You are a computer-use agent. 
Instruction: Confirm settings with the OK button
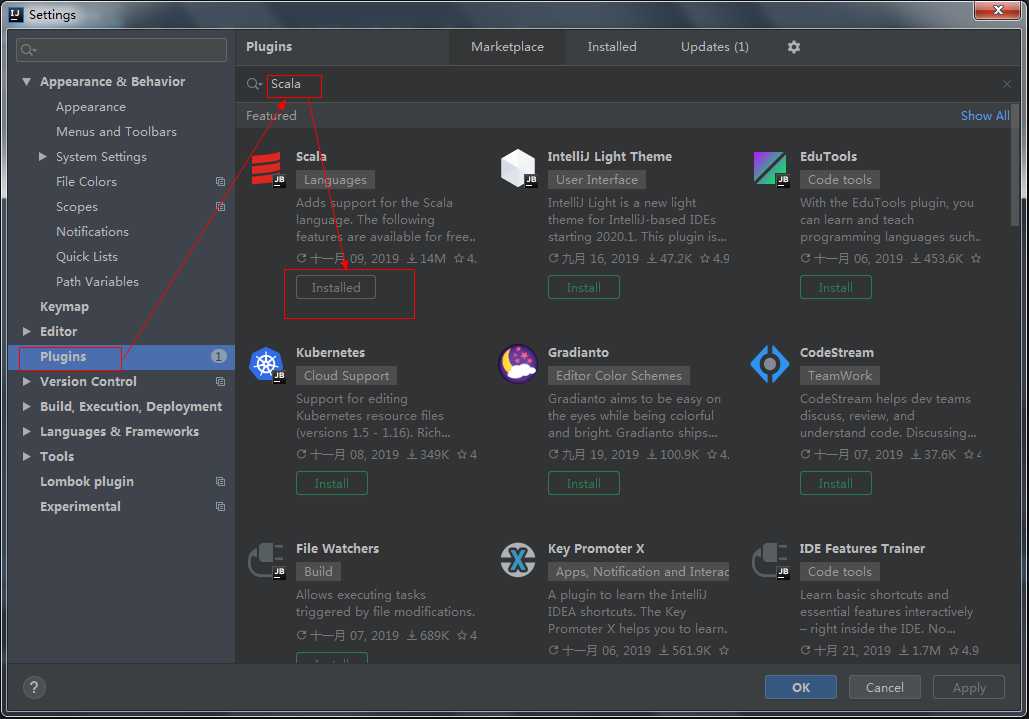pos(801,687)
